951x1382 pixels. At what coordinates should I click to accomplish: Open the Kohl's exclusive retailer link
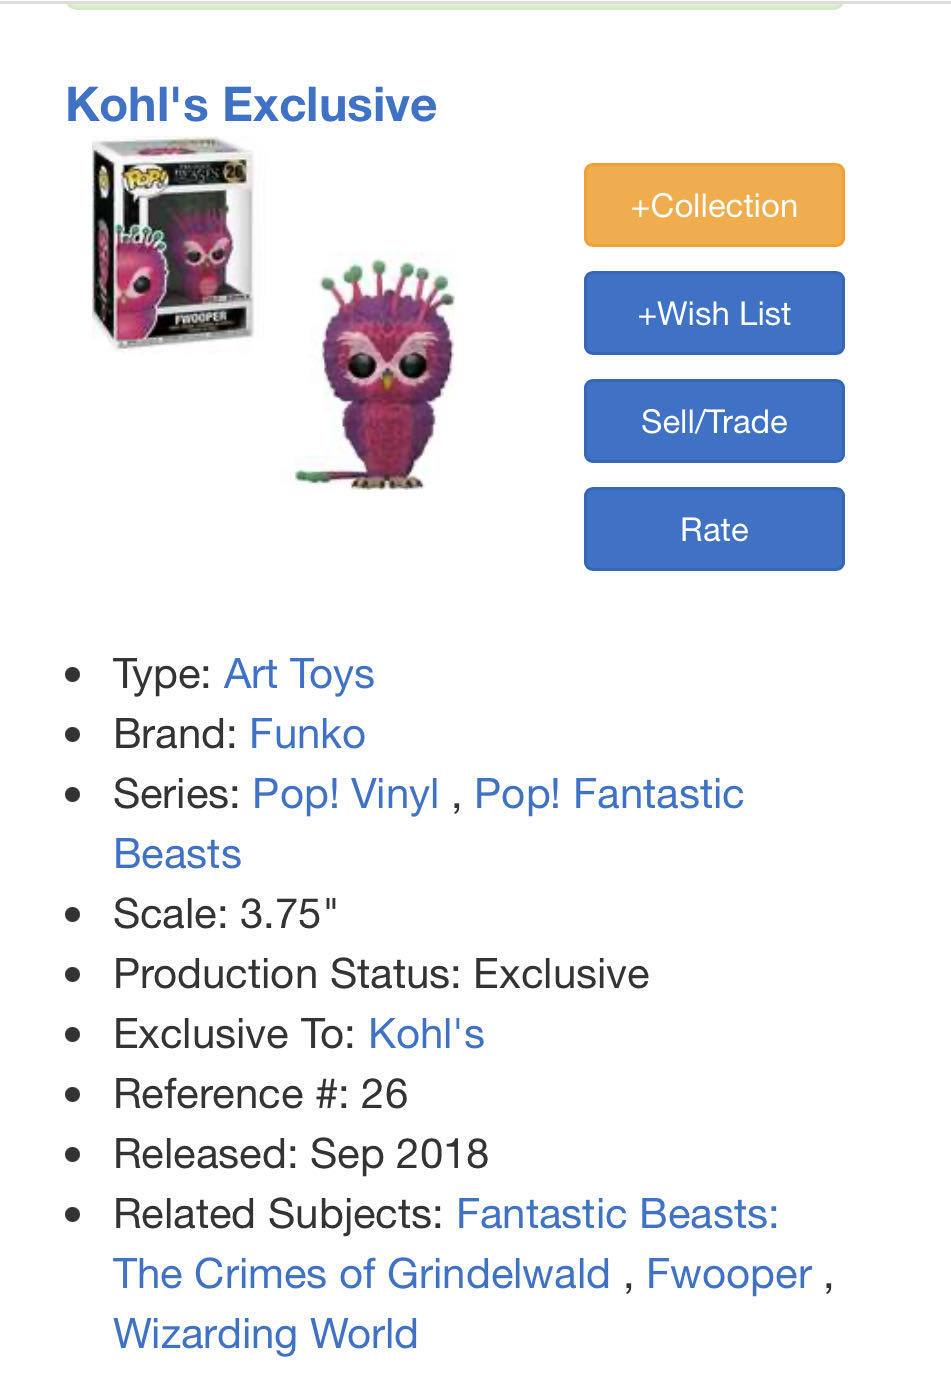[x=426, y=1033]
